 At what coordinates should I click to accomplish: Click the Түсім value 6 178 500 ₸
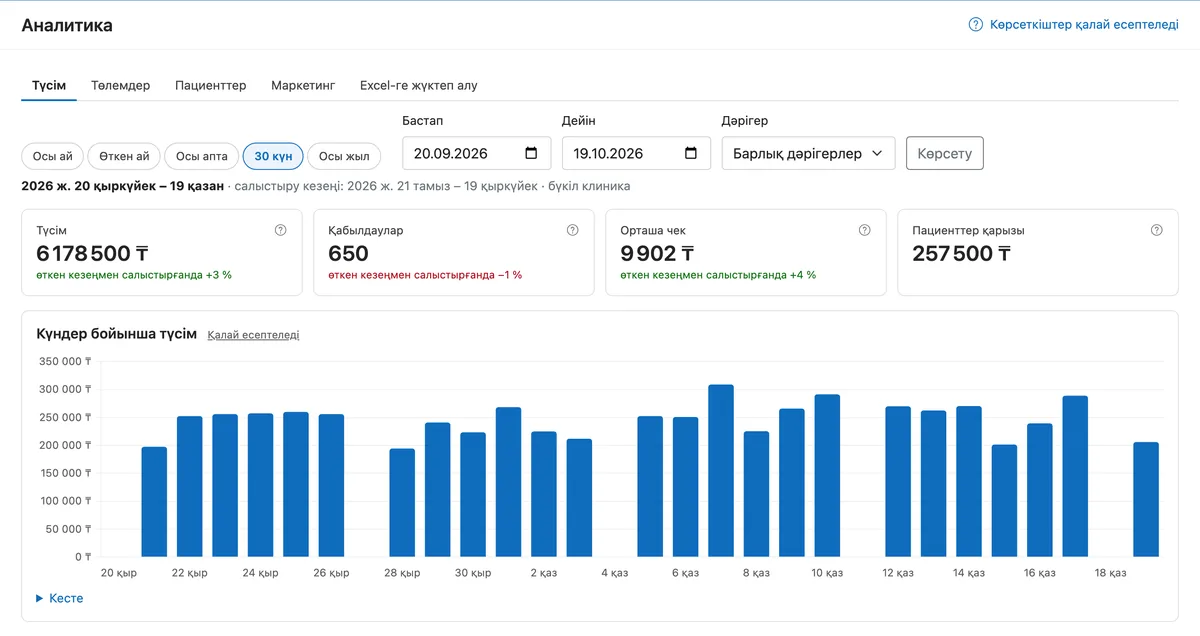pos(93,253)
